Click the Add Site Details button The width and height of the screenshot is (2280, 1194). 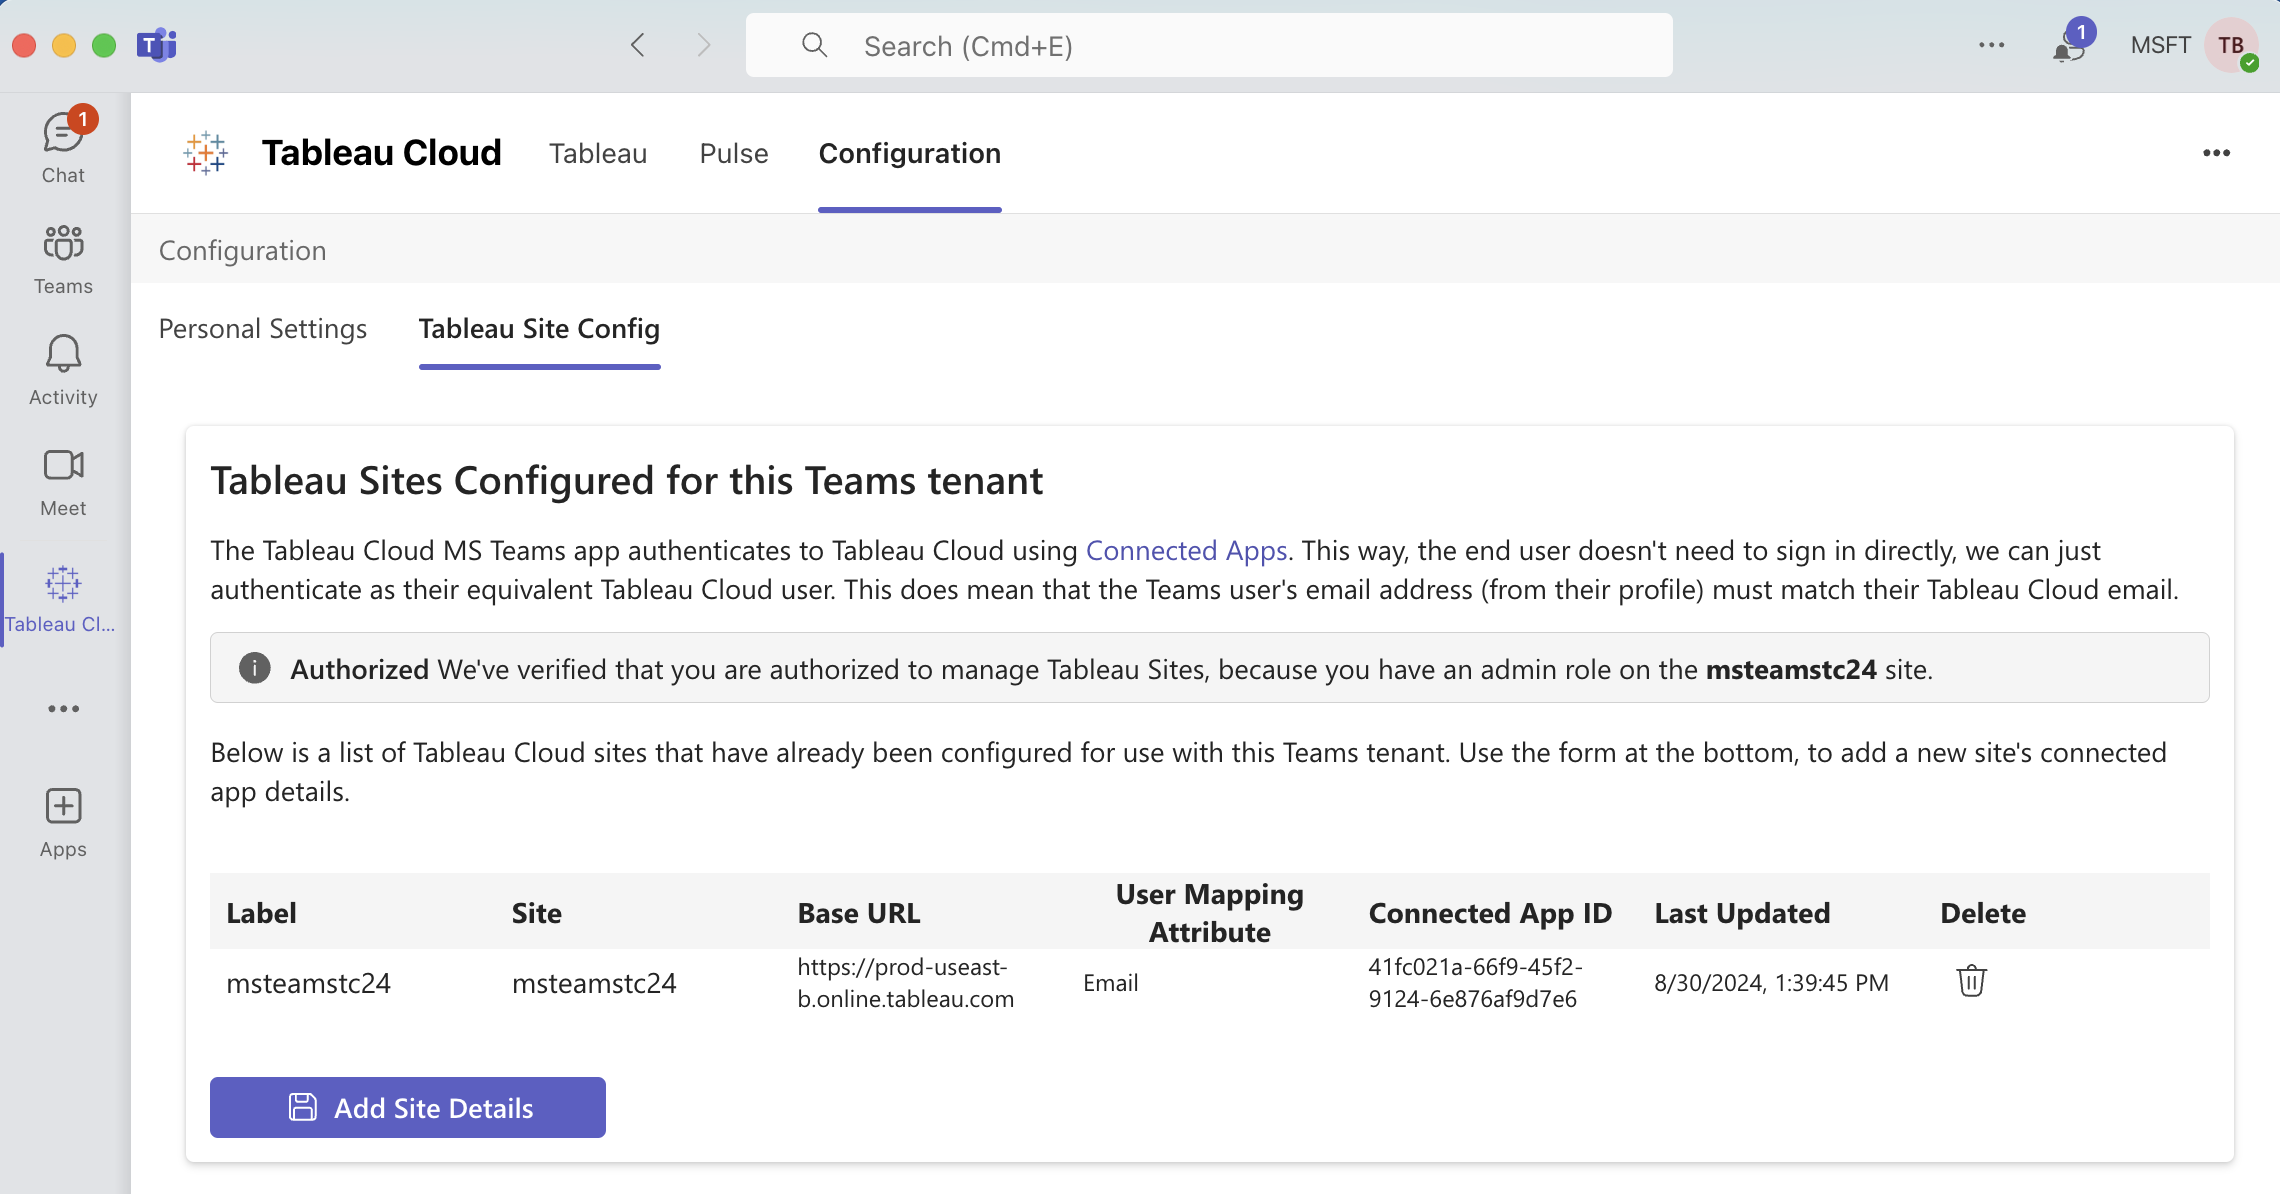coord(408,1107)
